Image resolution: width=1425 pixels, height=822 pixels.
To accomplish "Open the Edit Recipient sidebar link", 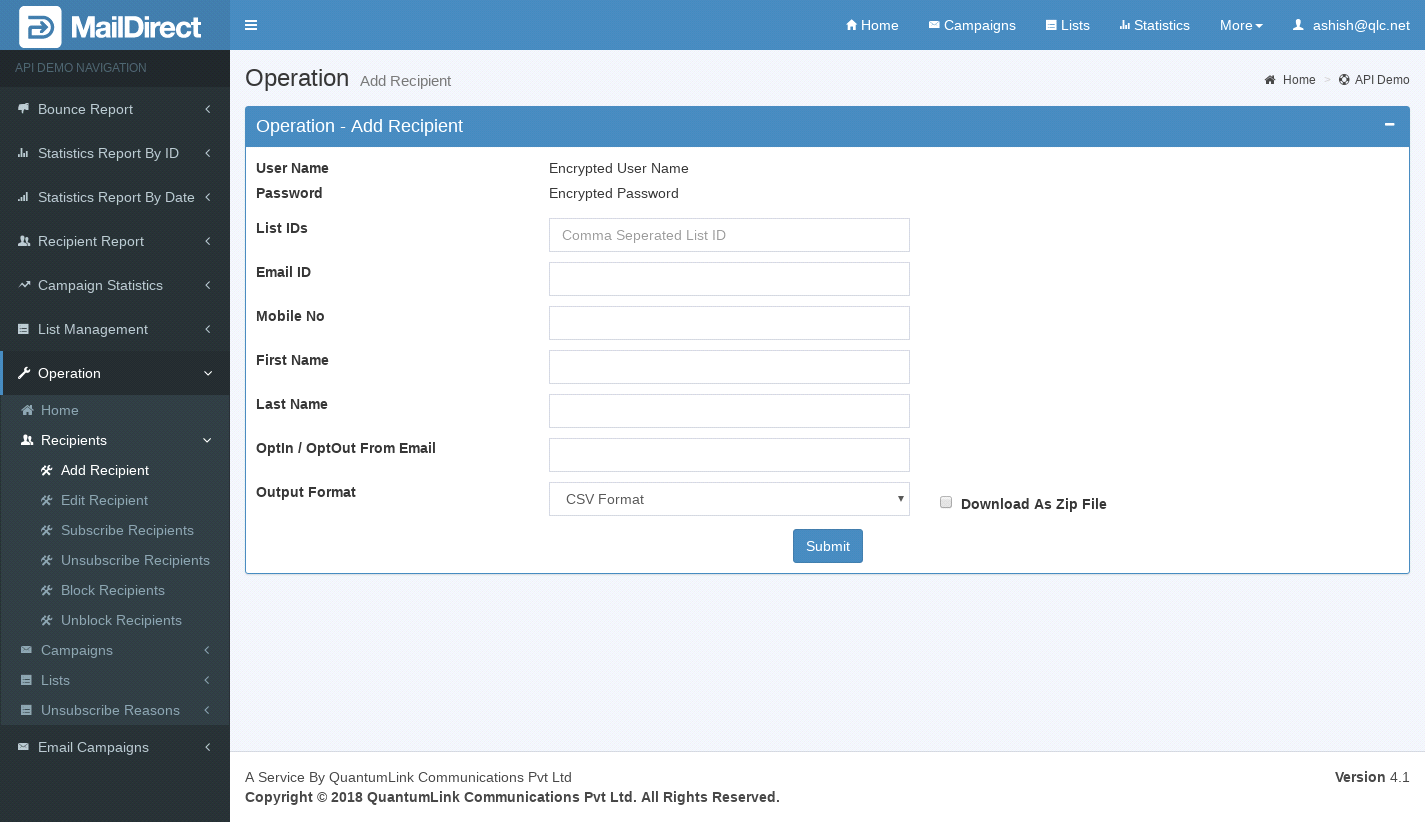I will [104, 500].
